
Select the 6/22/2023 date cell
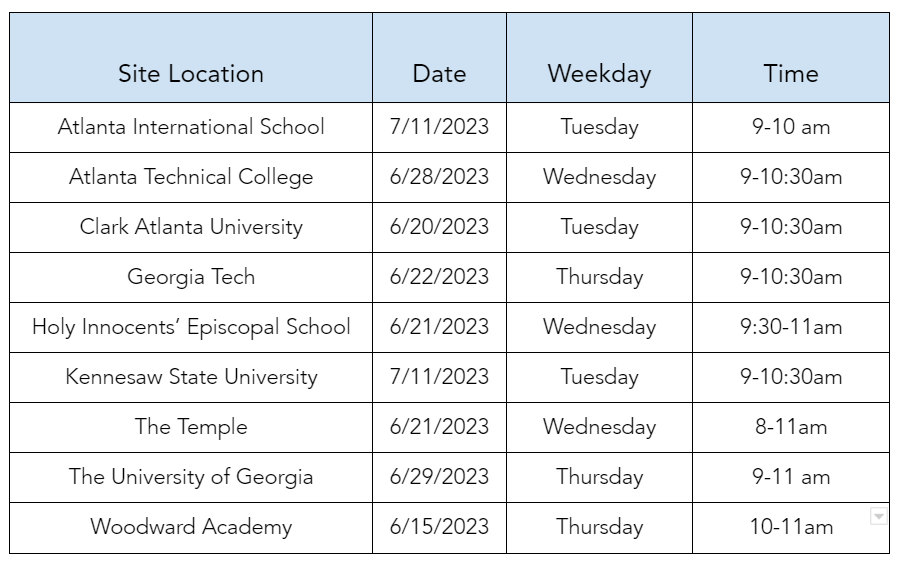pyautogui.click(x=439, y=277)
